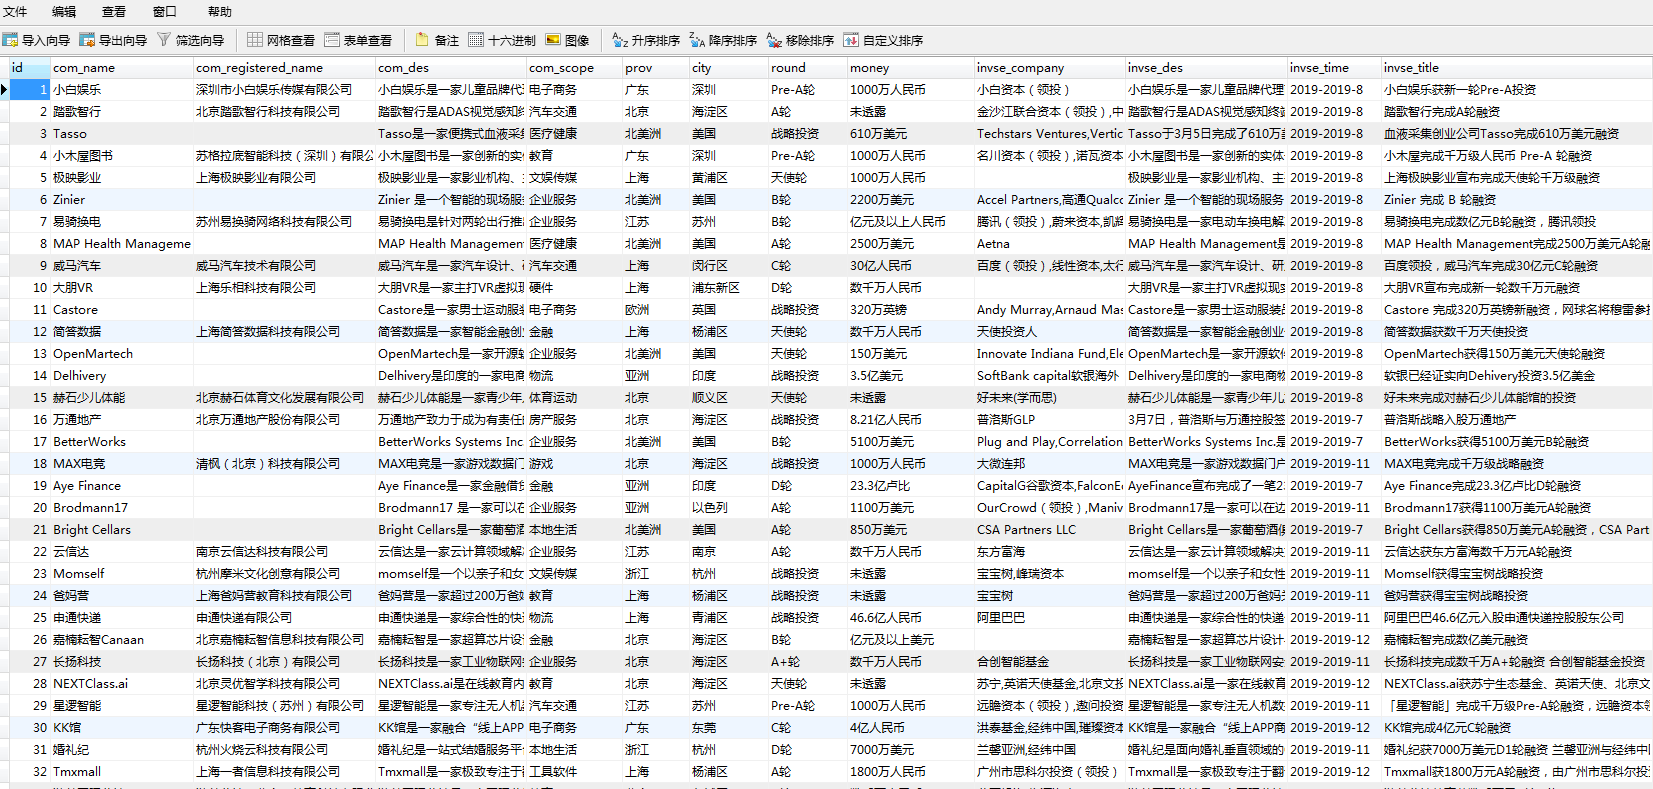Select the com_des column header
The image size is (1653, 789).
coord(450,68)
